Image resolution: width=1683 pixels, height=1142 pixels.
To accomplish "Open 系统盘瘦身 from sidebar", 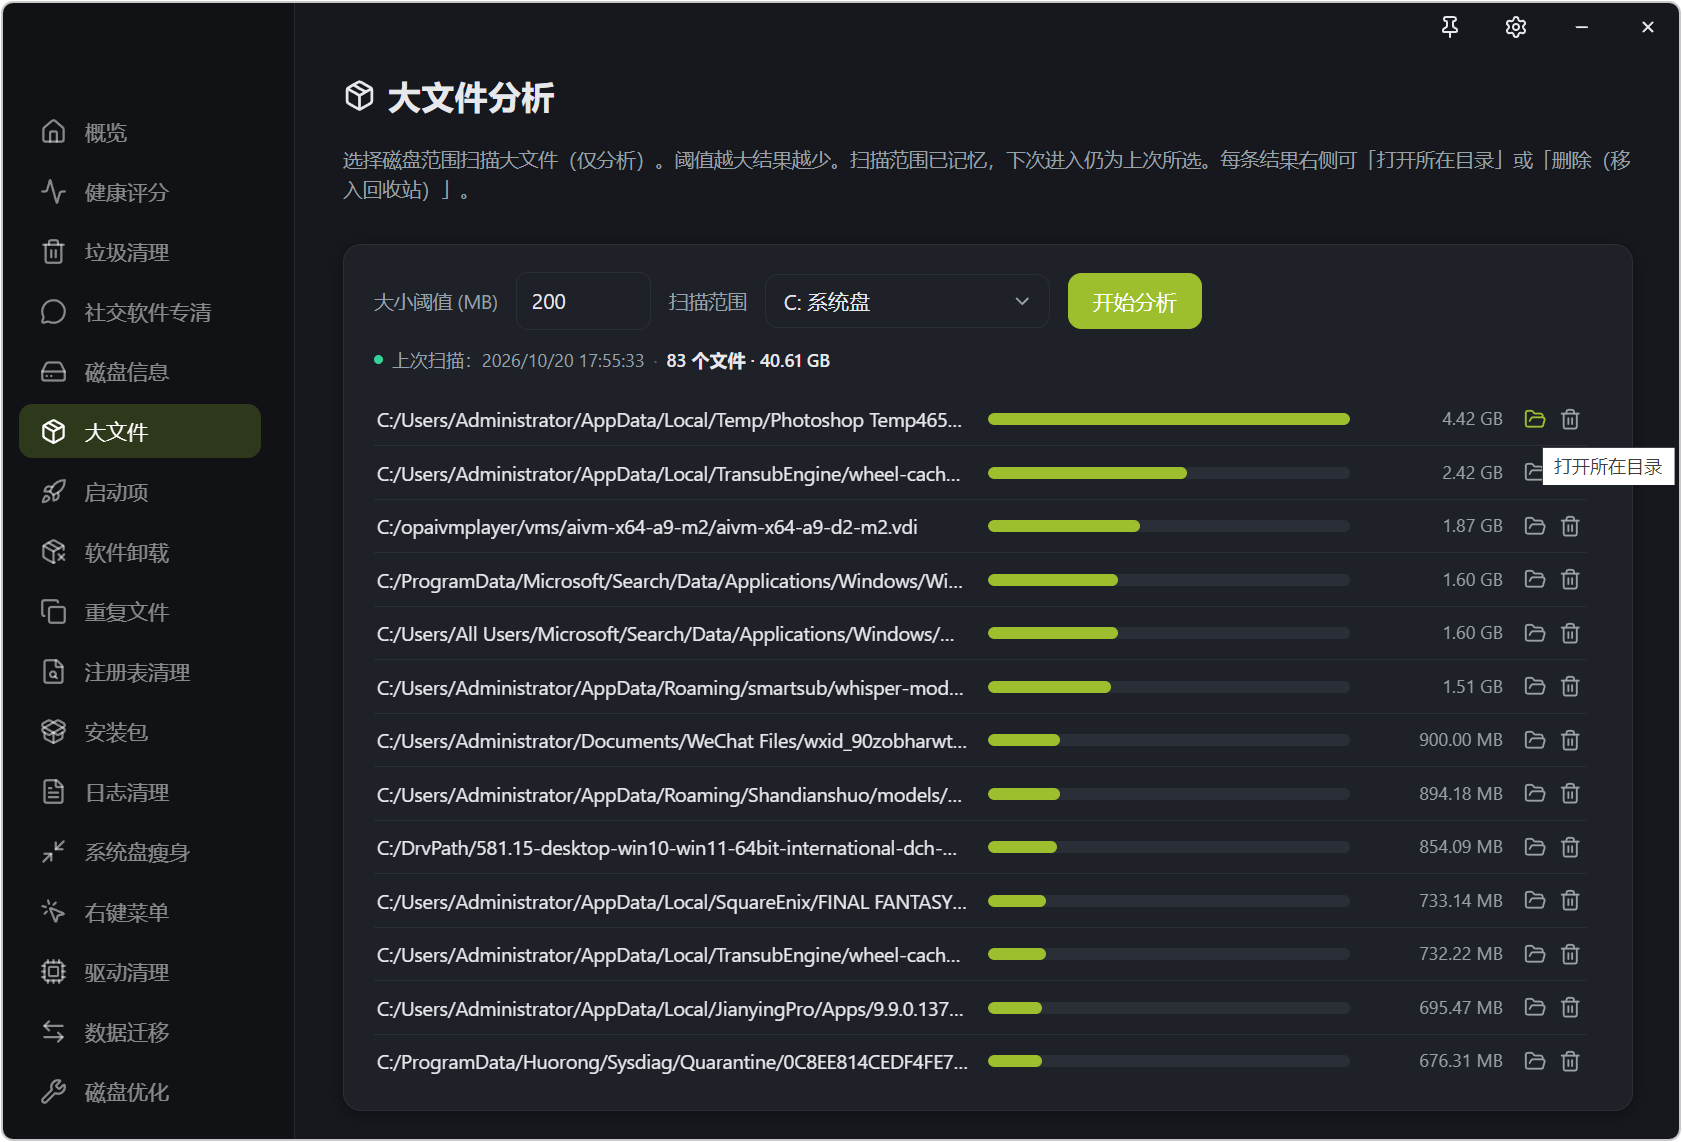I will [x=140, y=852].
